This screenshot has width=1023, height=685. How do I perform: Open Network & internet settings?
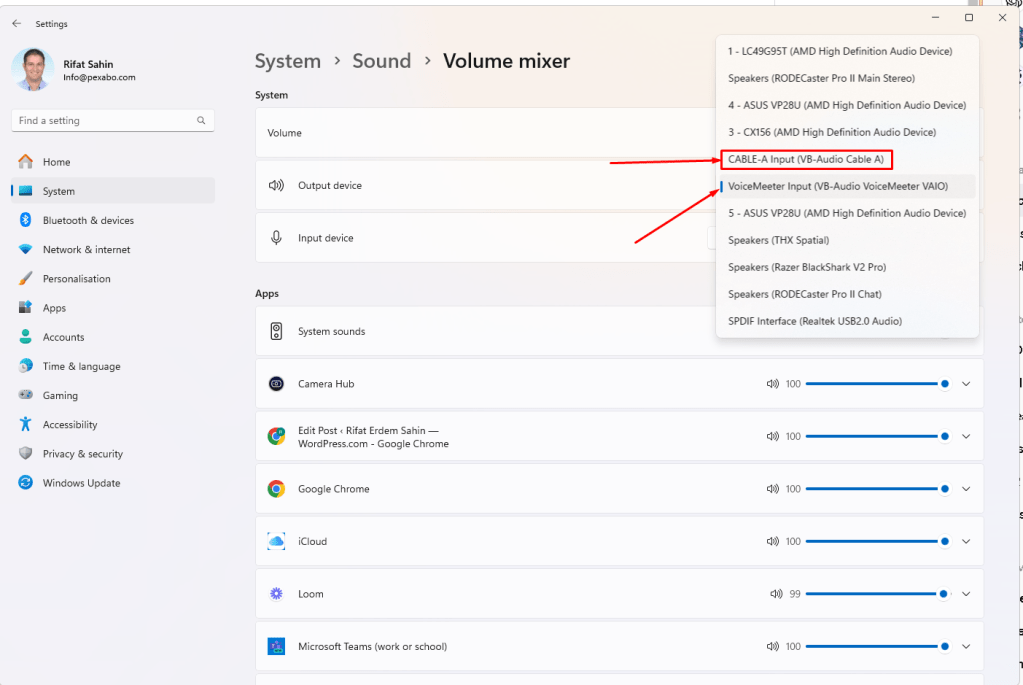point(113,249)
